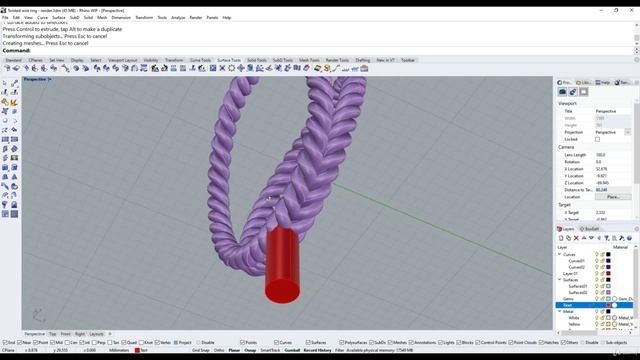Click the sun-shaped icon in Surface Tools toolbar
The width and height of the screenshot is (640, 360).
point(231,69)
